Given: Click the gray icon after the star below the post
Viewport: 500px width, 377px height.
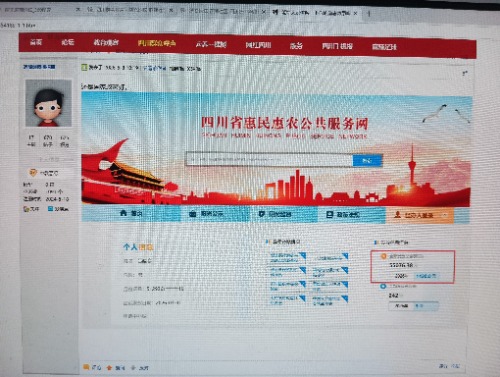Looking at the screenshot, I should 133,368.
